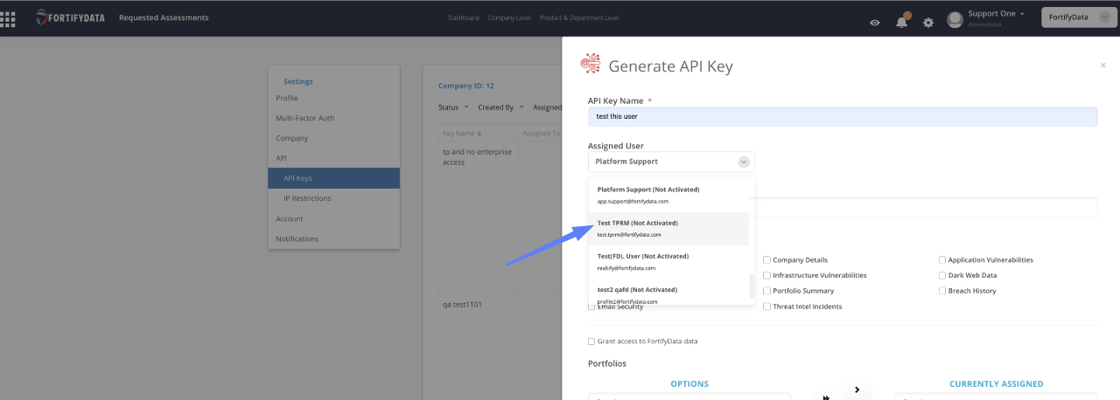The height and width of the screenshot is (400, 1120).
Task: Open Product & Department Level nav item
Action: 579,18
